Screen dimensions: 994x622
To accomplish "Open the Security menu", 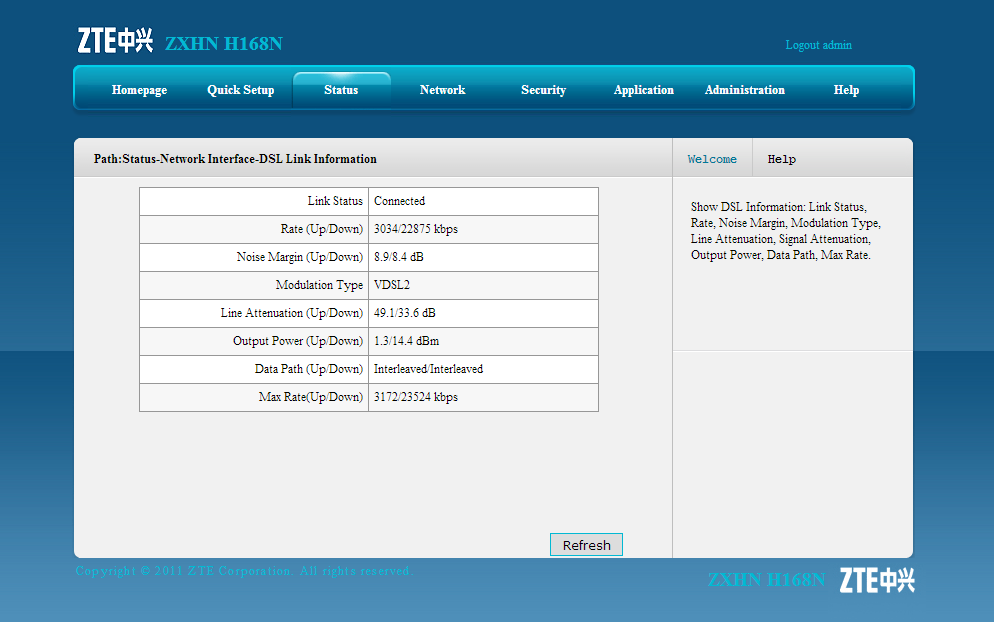I will click(543, 90).
